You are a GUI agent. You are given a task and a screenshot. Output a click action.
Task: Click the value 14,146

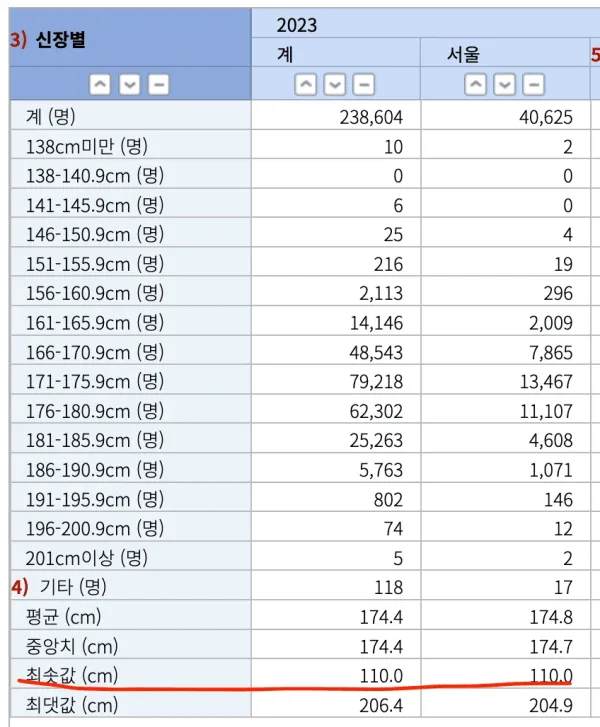click(376, 323)
